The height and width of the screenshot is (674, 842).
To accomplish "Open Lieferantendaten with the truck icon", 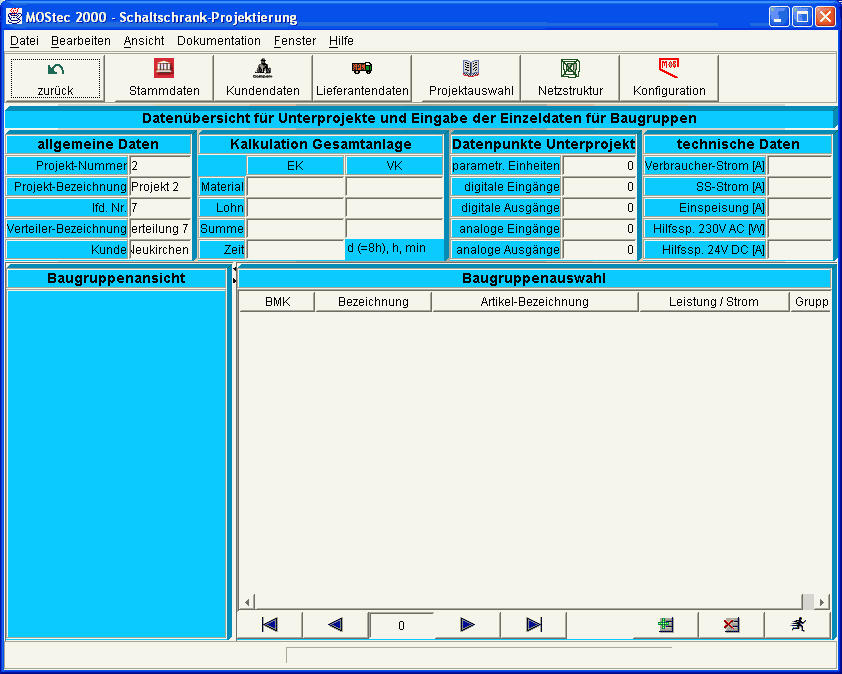I will [x=362, y=78].
